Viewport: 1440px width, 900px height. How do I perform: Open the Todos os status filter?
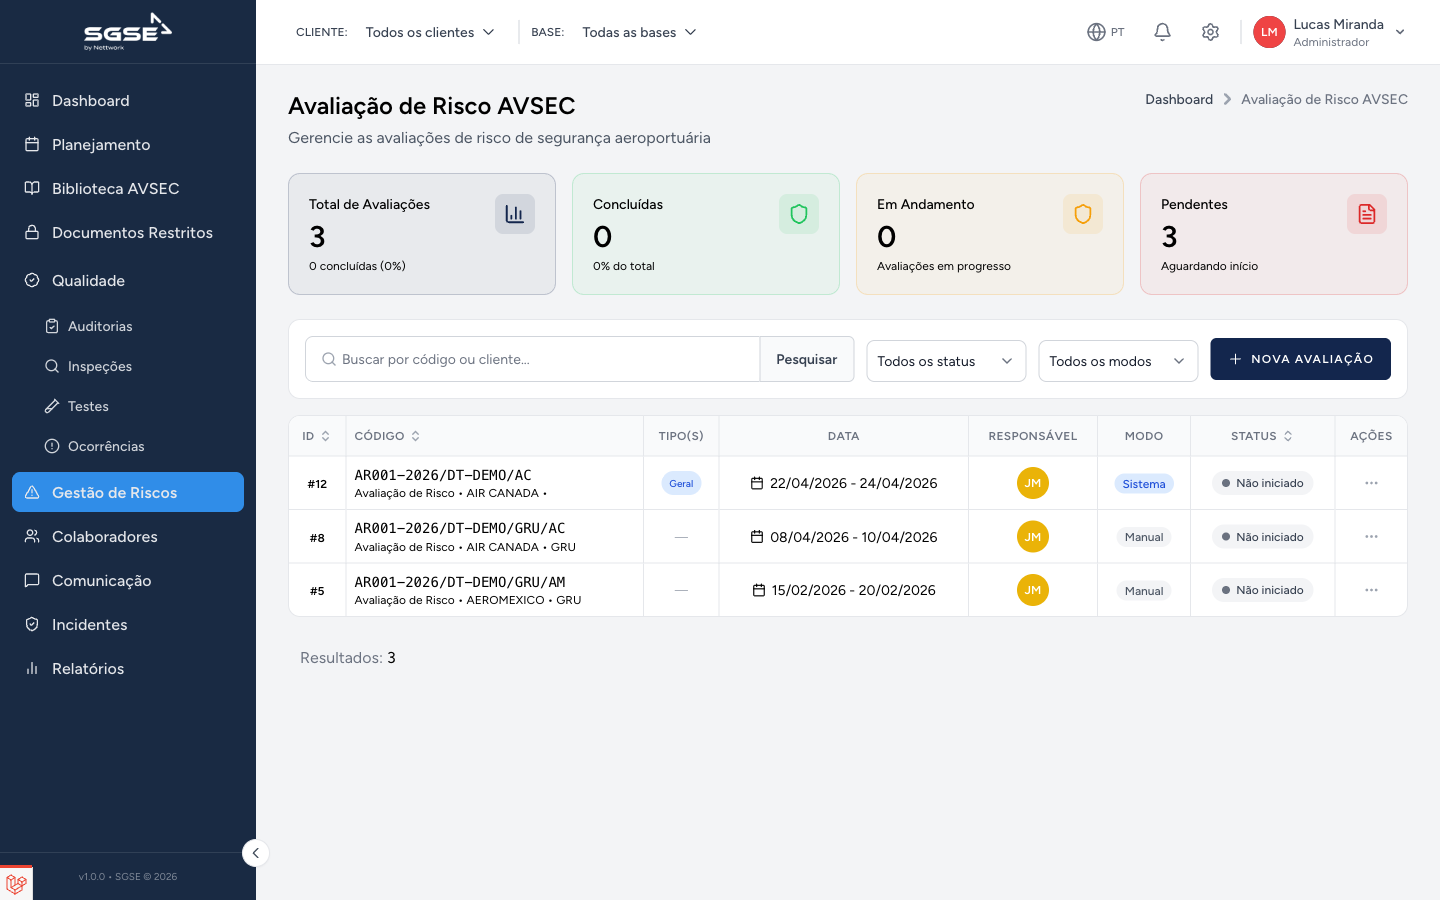[x=946, y=361]
